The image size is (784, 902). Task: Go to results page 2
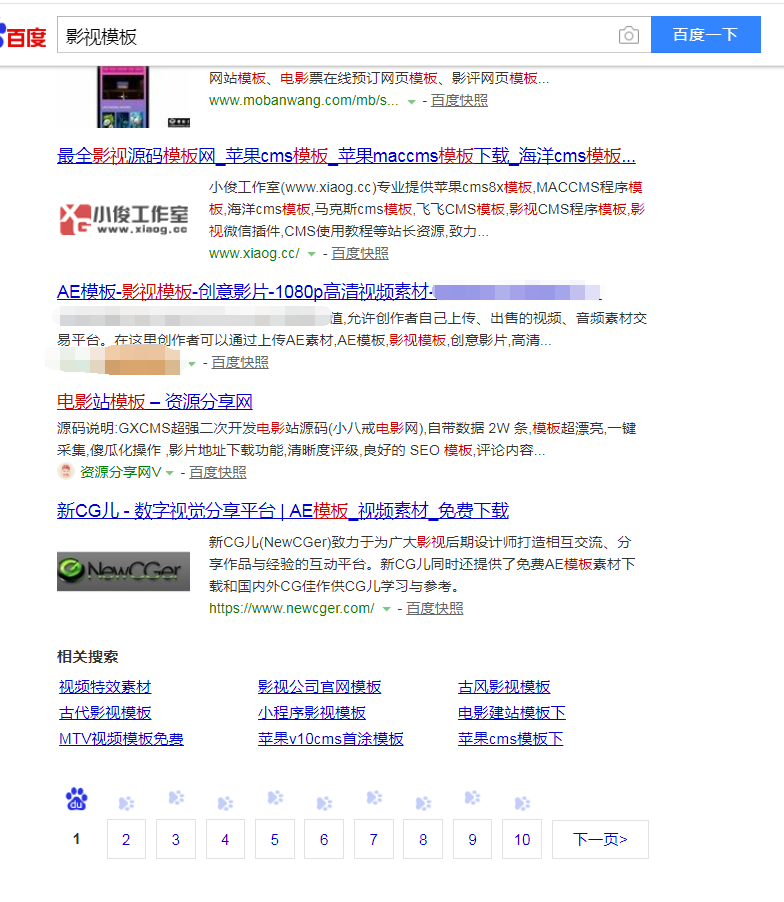pyautogui.click(x=126, y=839)
